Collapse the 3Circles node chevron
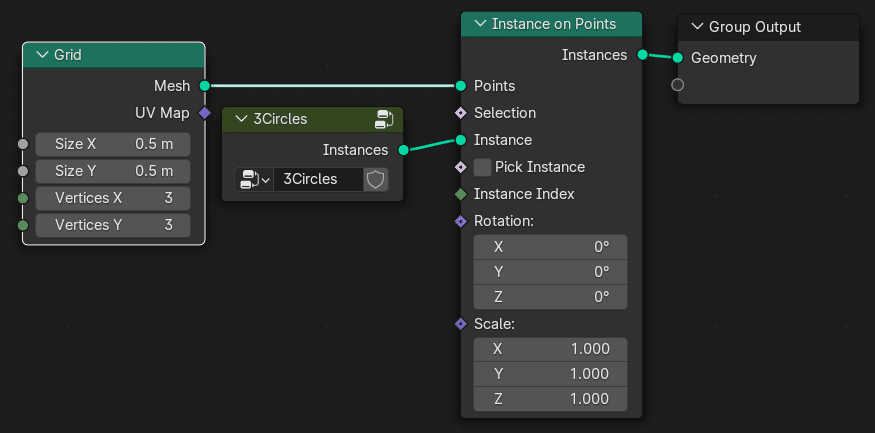 click(x=242, y=119)
